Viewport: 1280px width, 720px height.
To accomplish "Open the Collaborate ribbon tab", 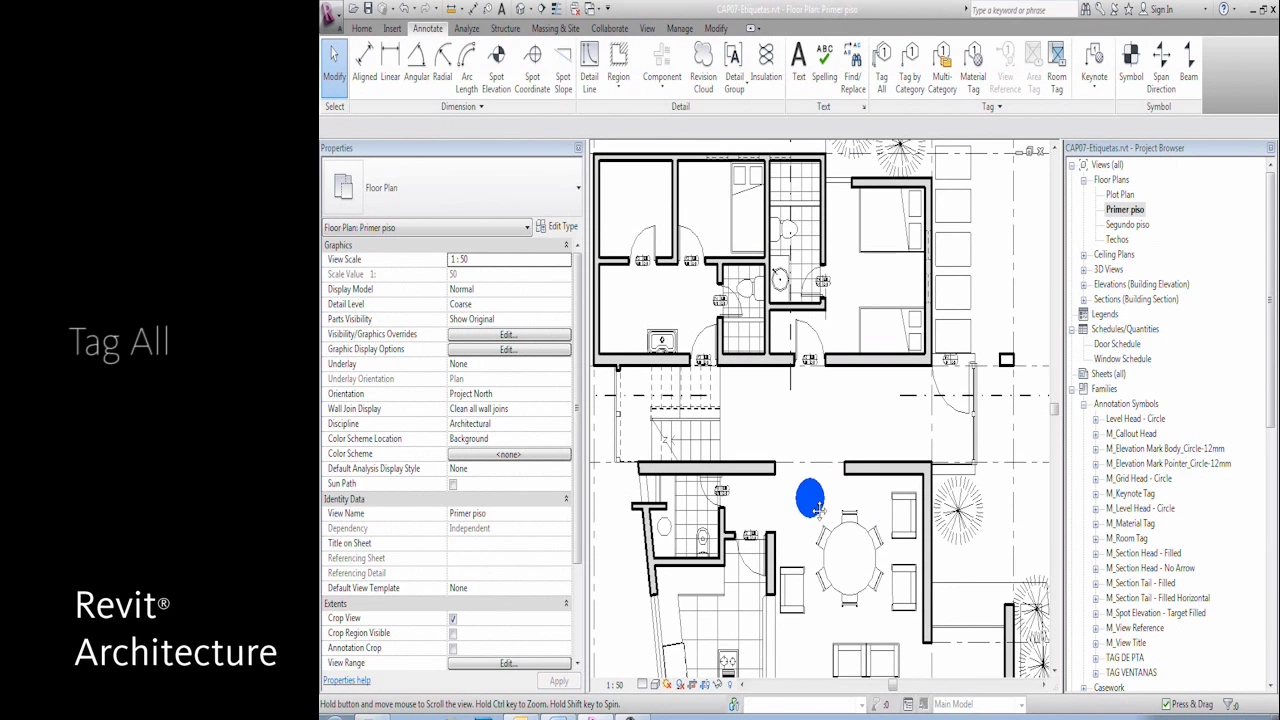I will click(609, 29).
